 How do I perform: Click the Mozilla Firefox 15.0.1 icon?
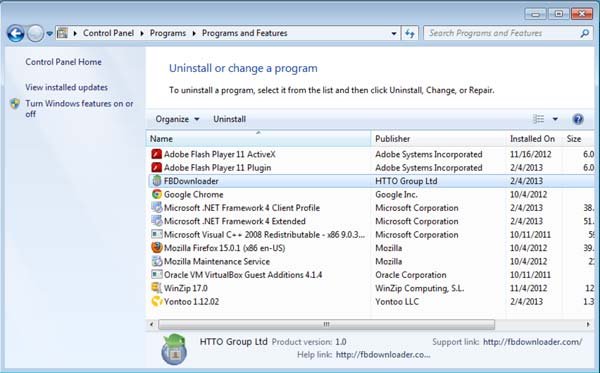(157, 248)
